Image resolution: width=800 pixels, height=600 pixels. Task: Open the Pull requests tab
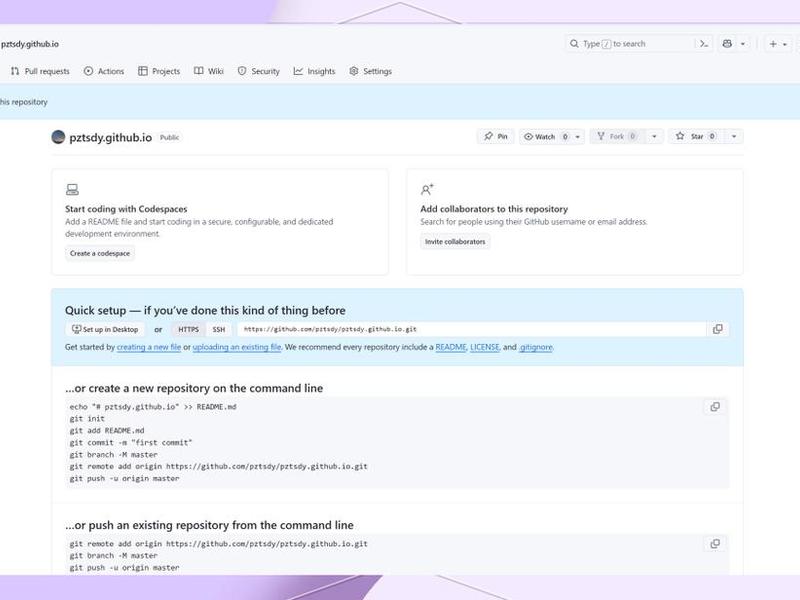(40, 71)
